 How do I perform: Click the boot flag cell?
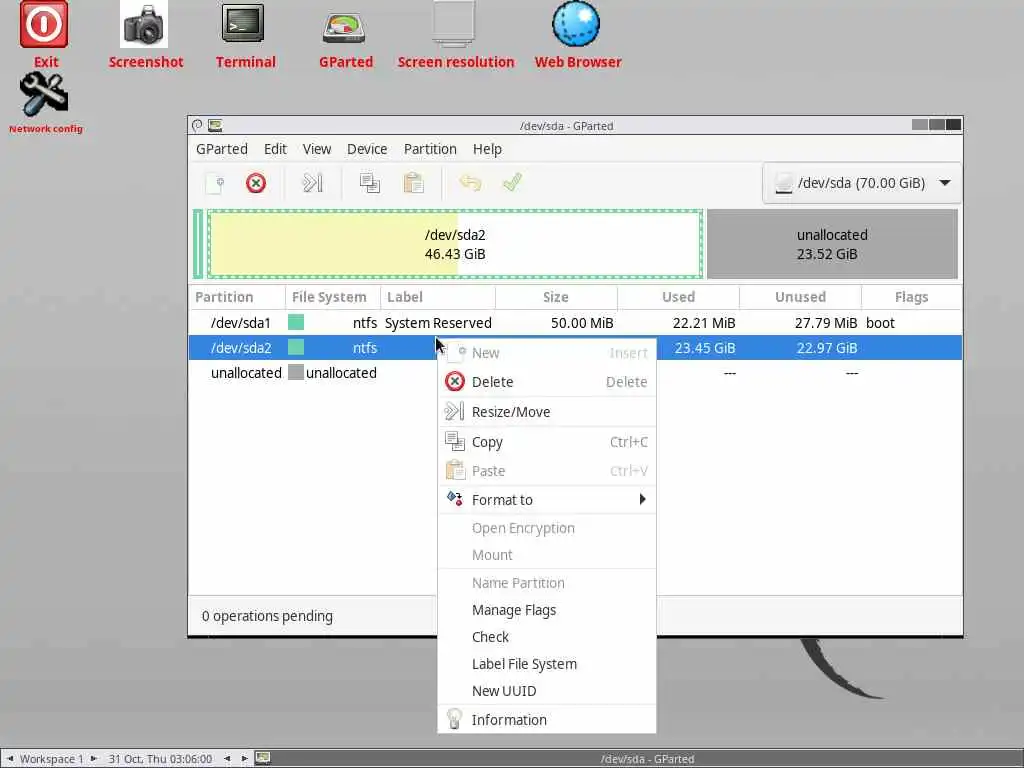[x=880, y=323]
